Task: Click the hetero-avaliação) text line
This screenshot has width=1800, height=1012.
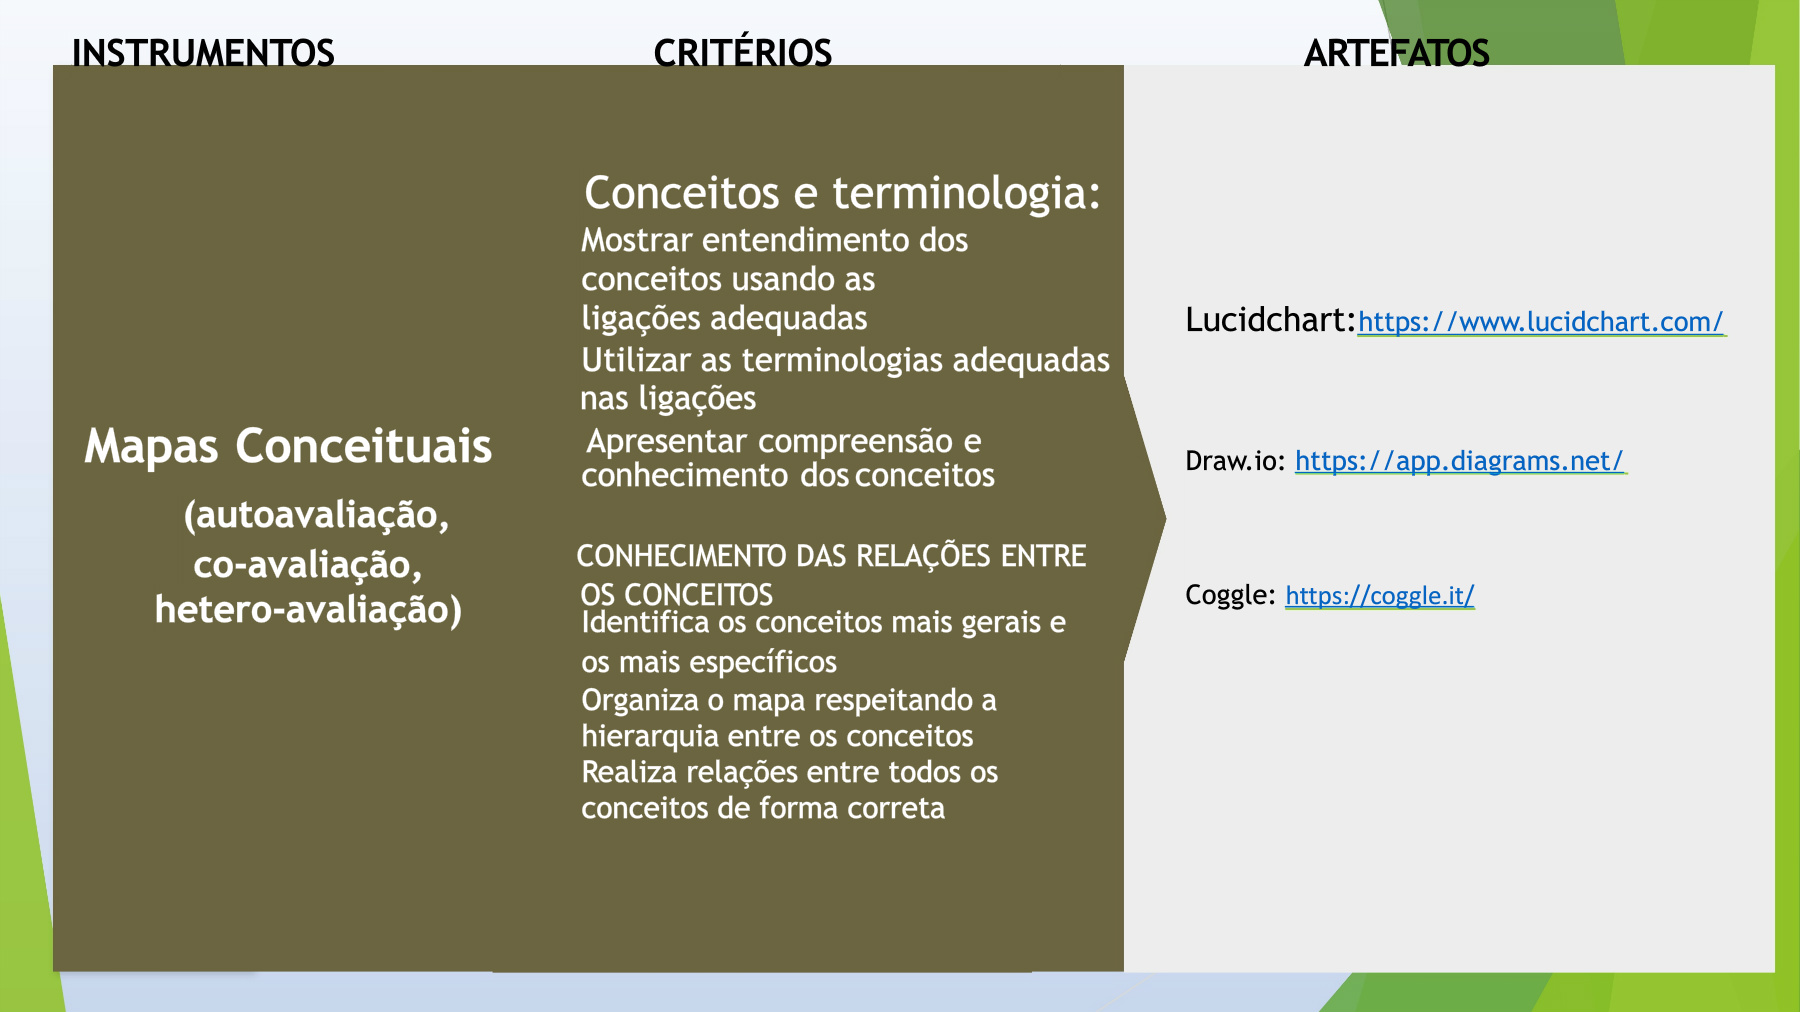Action: pyautogui.click(x=308, y=609)
